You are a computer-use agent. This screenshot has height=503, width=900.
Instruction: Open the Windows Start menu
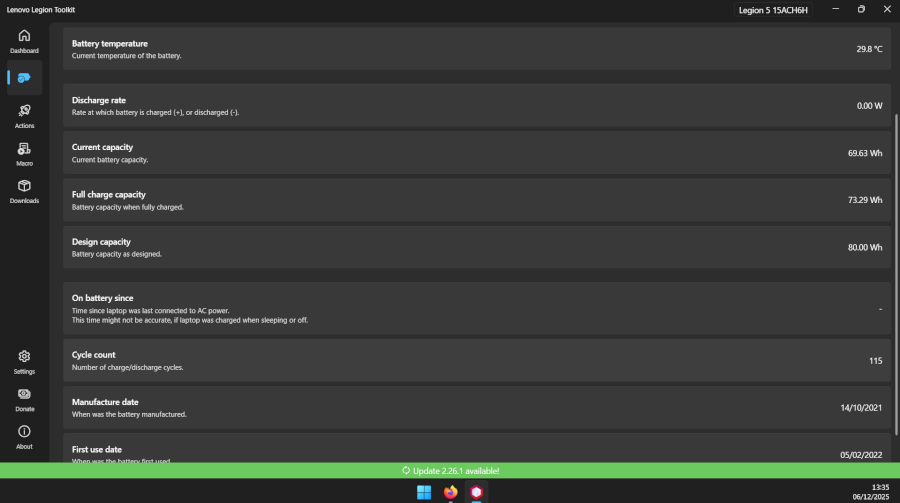coord(424,492)
